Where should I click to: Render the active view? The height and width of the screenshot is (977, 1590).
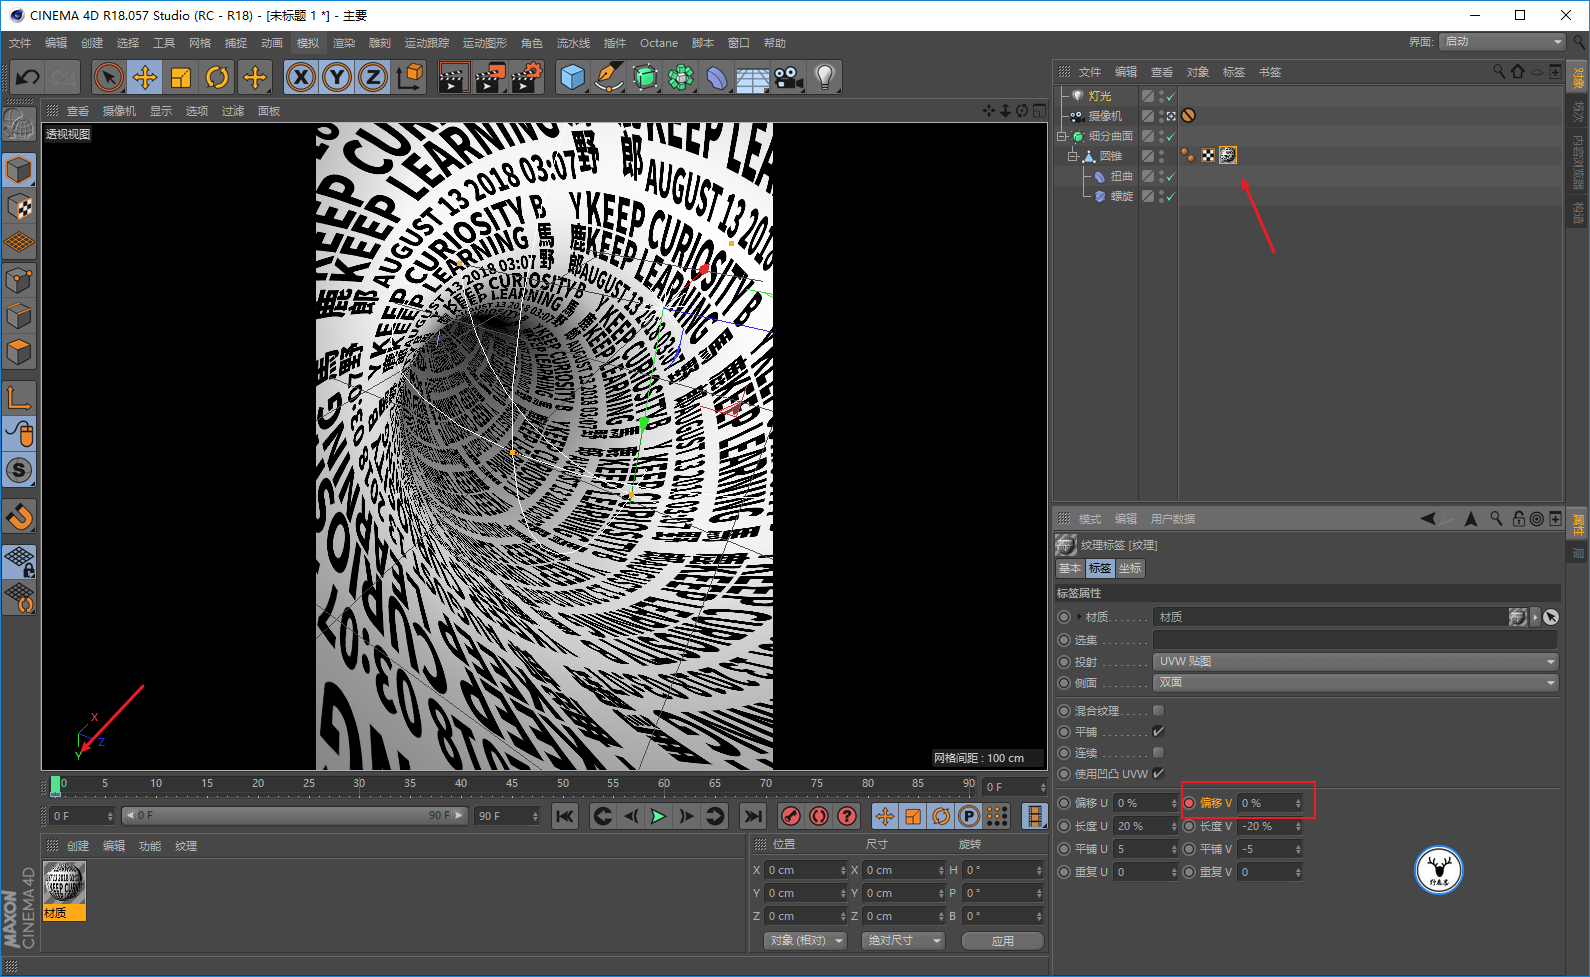(453, 77)
